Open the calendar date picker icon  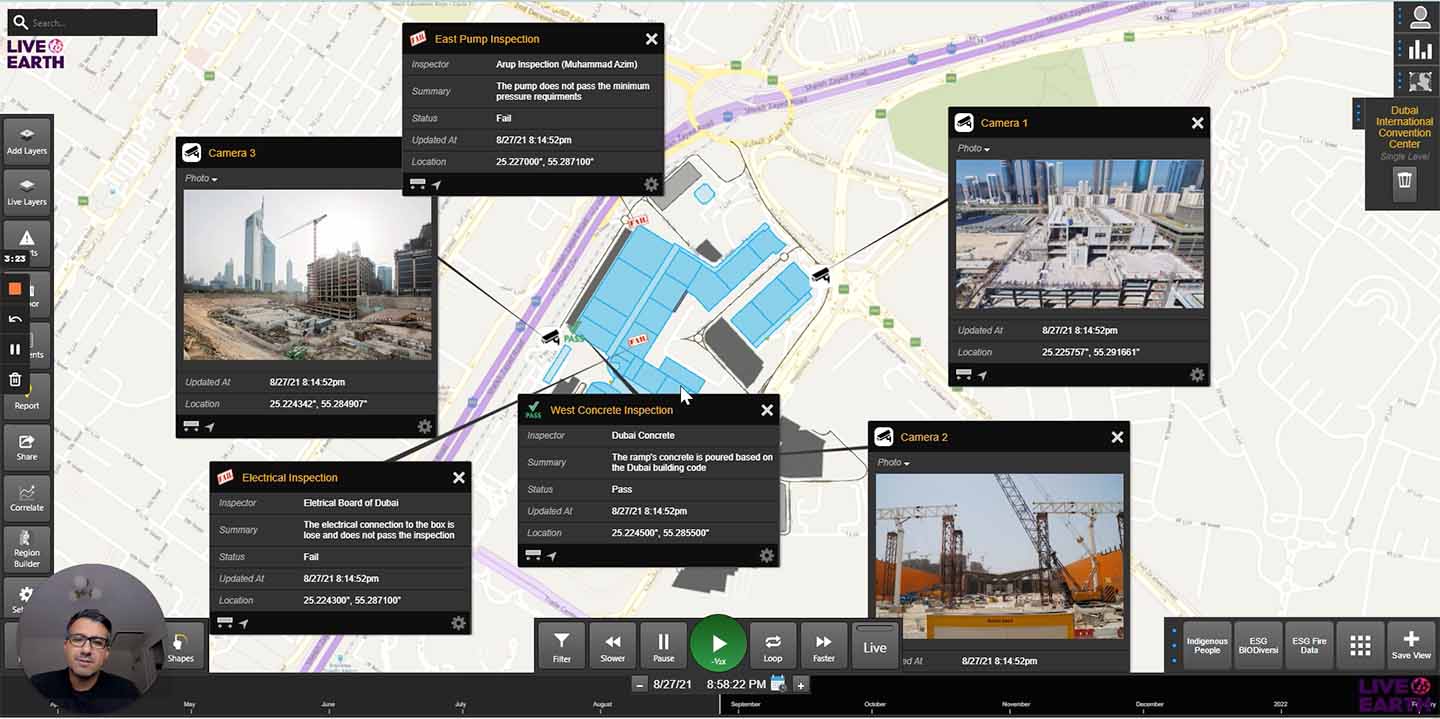point(778,684)
